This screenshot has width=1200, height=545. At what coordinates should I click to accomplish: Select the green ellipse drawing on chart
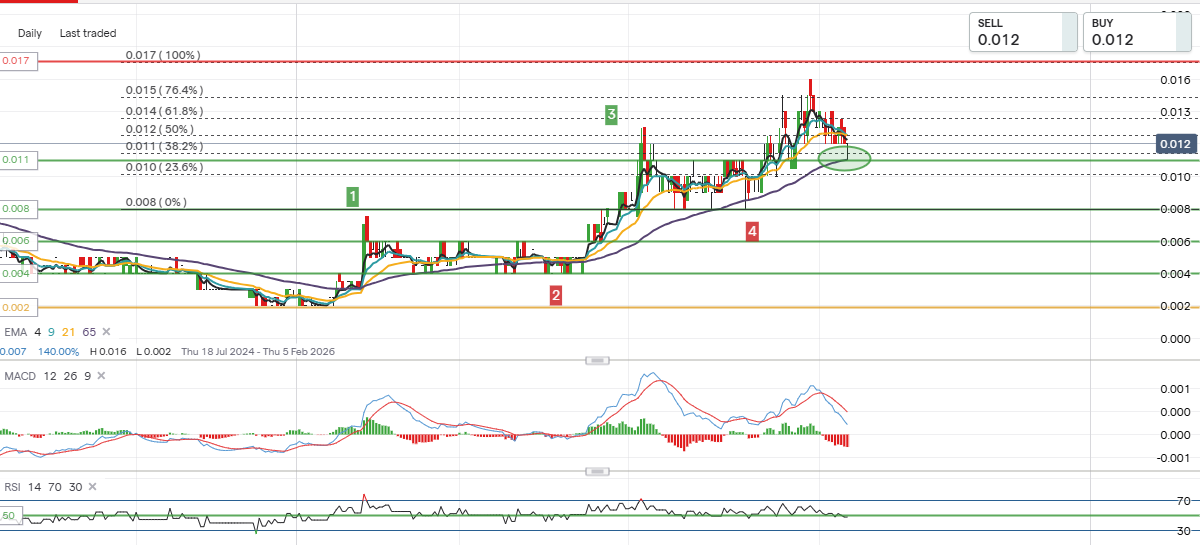[x=844, y=158]
